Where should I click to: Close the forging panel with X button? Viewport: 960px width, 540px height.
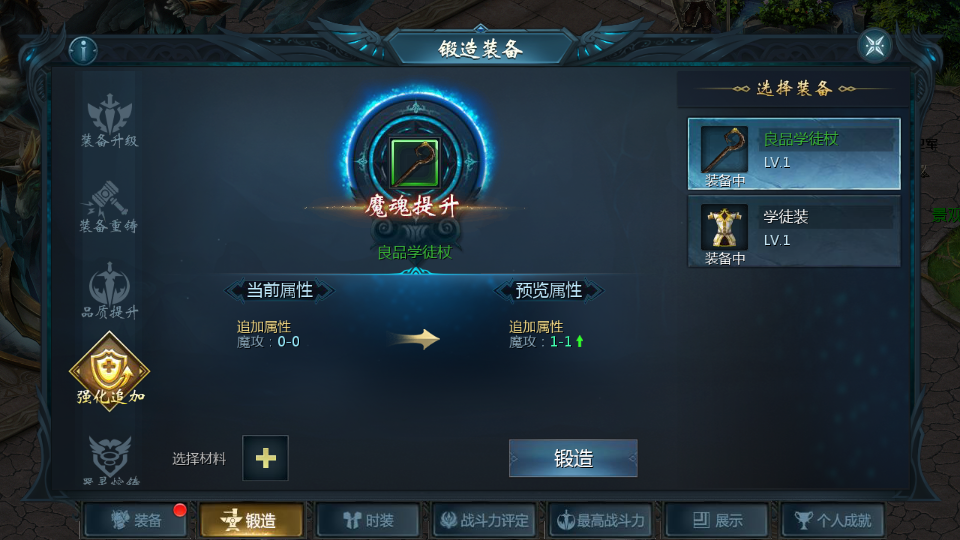pyautogui.click(x=874, y=45)
